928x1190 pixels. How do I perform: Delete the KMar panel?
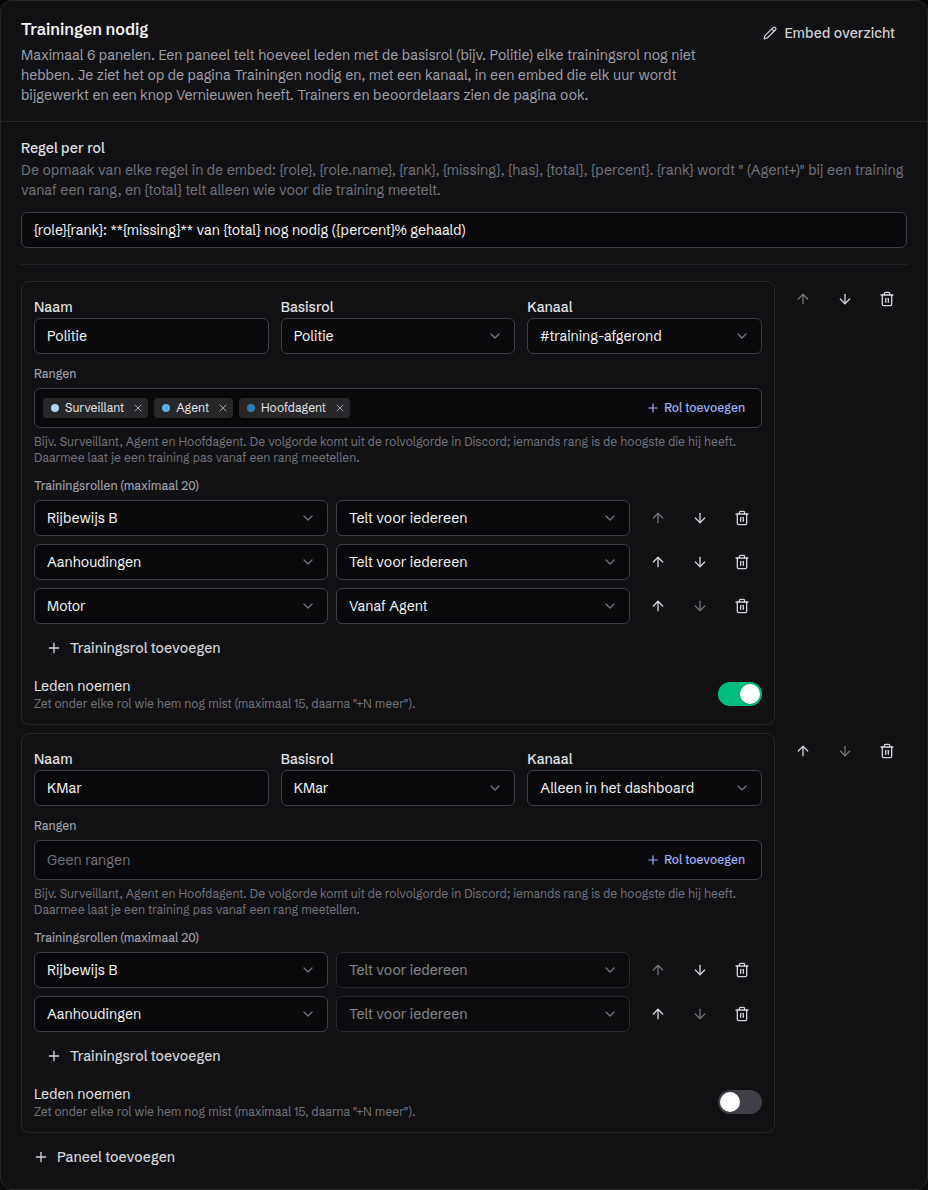(x=886, y=751)
